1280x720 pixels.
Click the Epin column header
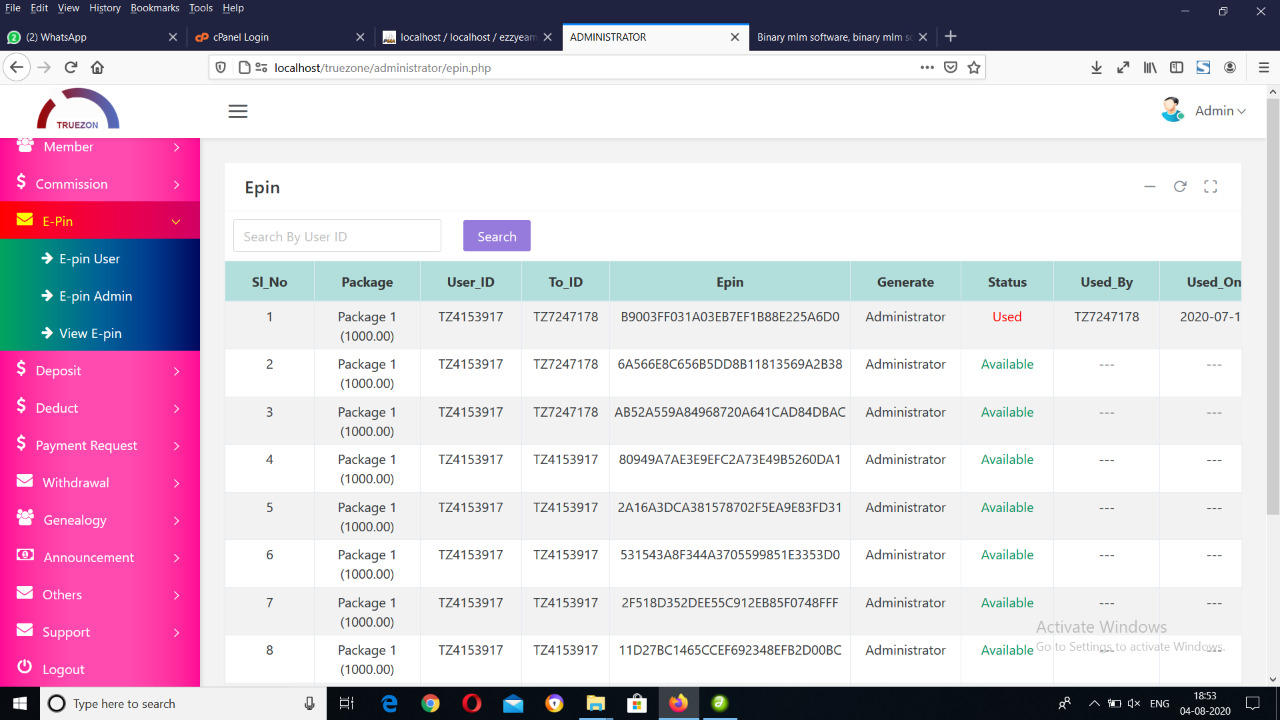[730, 282]
